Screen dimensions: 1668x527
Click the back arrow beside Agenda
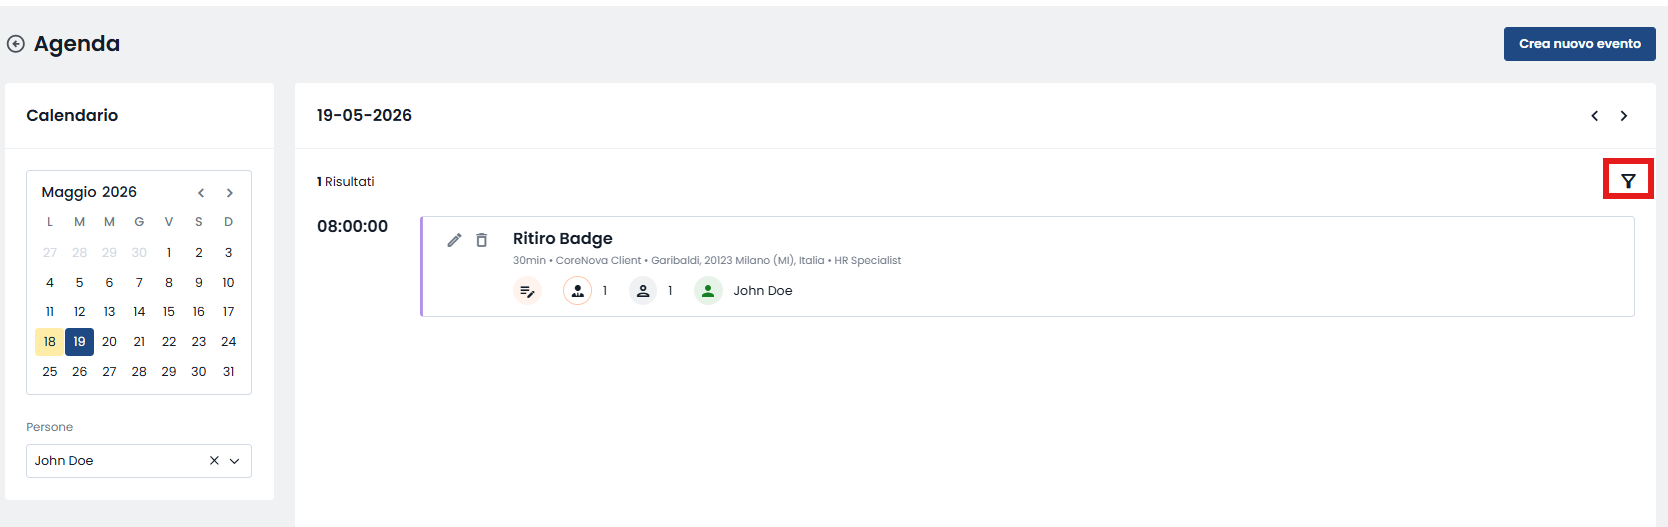coord(16,44)
